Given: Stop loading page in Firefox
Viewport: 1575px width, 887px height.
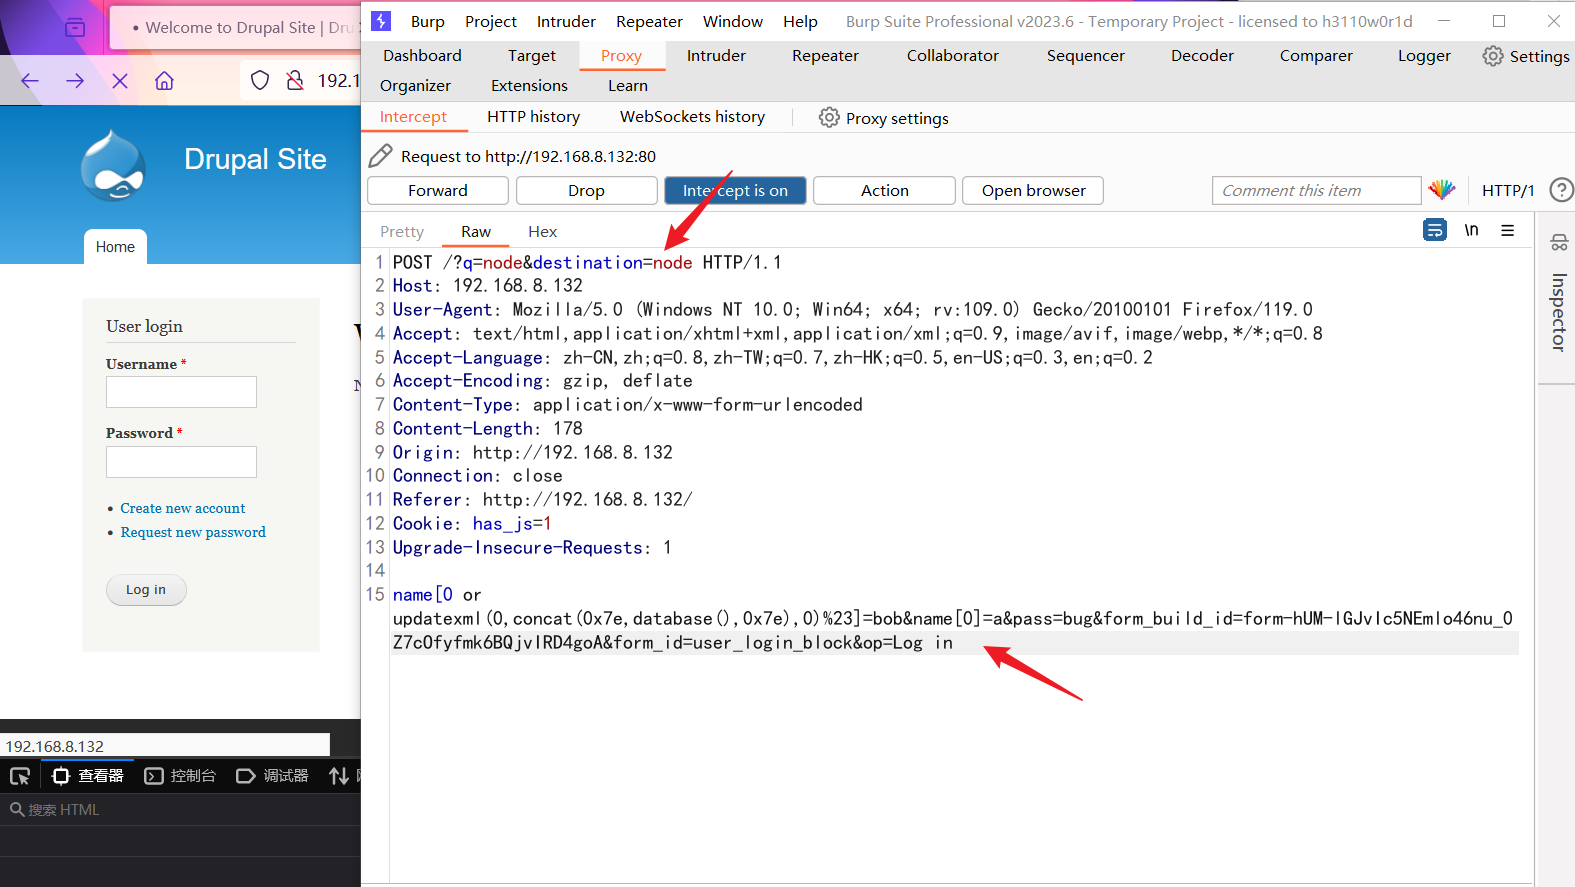Looking at the screenshot, I should pyautogui.click(x=120, y=81).
